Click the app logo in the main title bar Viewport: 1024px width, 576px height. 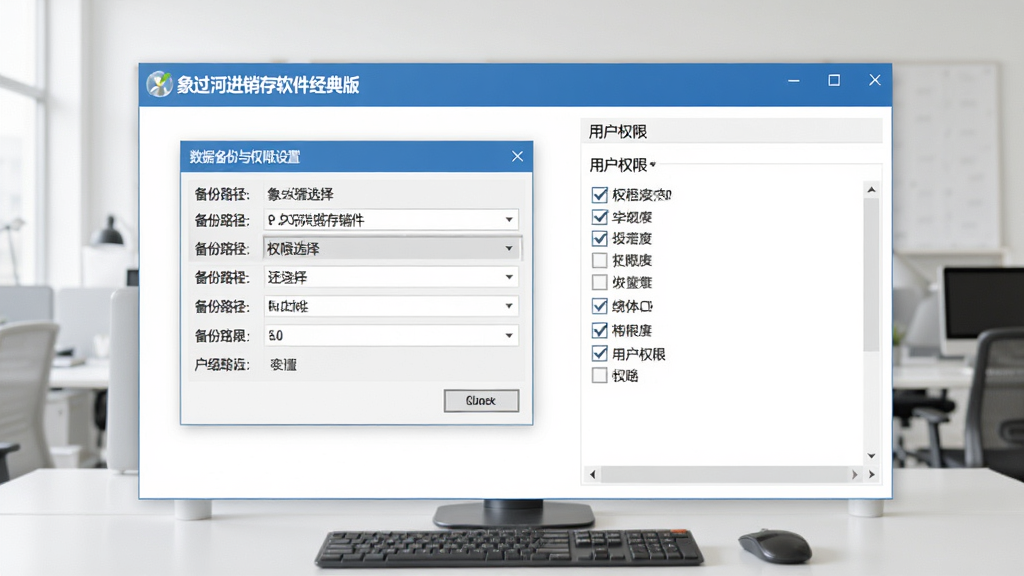click(159, 84)
